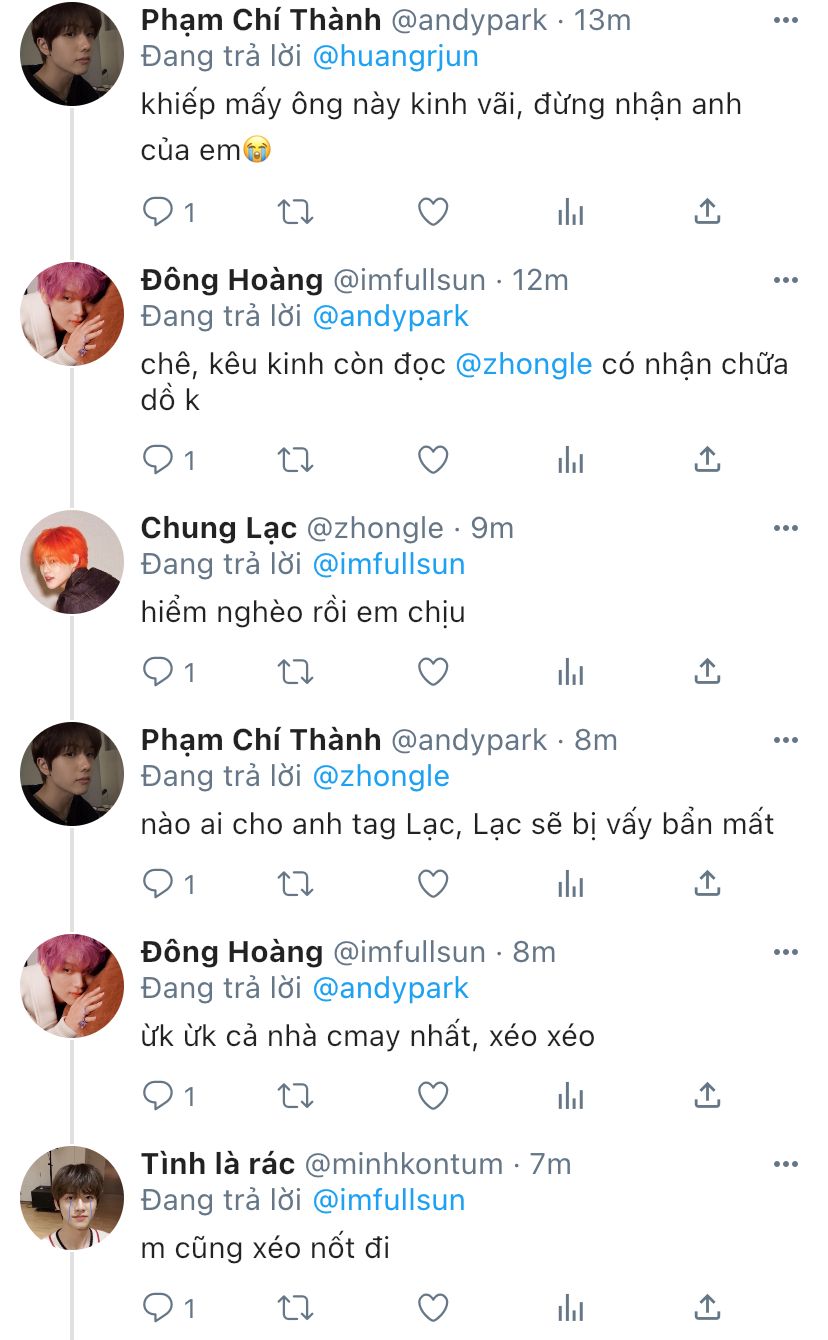Share Phạm Chí Thành's 8m tweet
The image size is (828, 1340).
(707, 884)
